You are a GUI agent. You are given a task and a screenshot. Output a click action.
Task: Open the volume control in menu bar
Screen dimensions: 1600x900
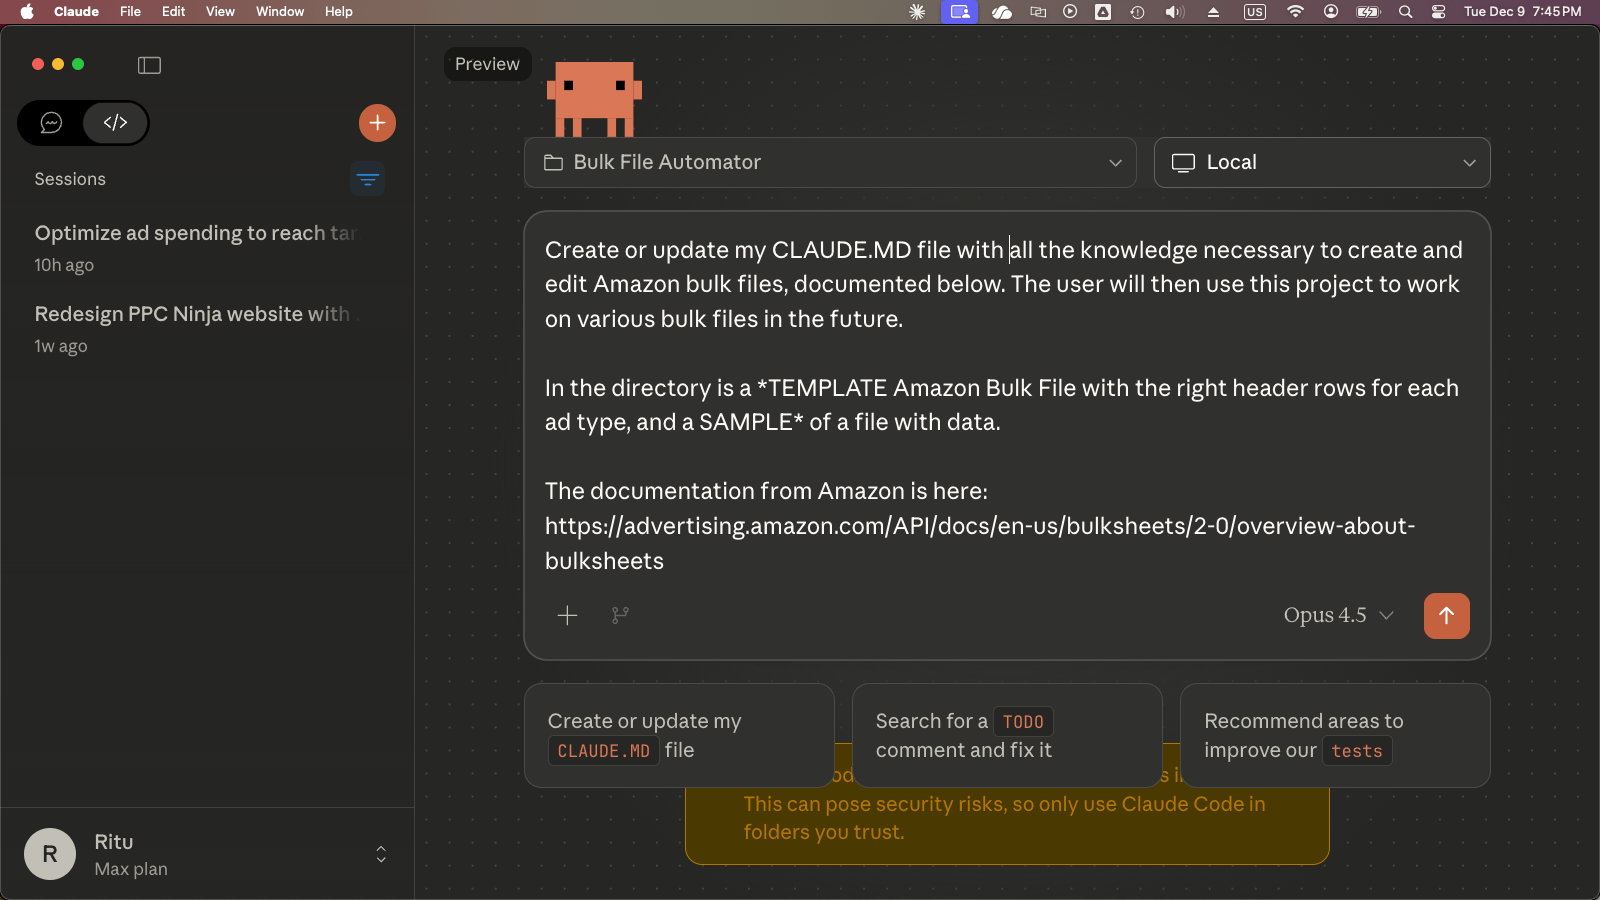click(x=1175, y=12)
